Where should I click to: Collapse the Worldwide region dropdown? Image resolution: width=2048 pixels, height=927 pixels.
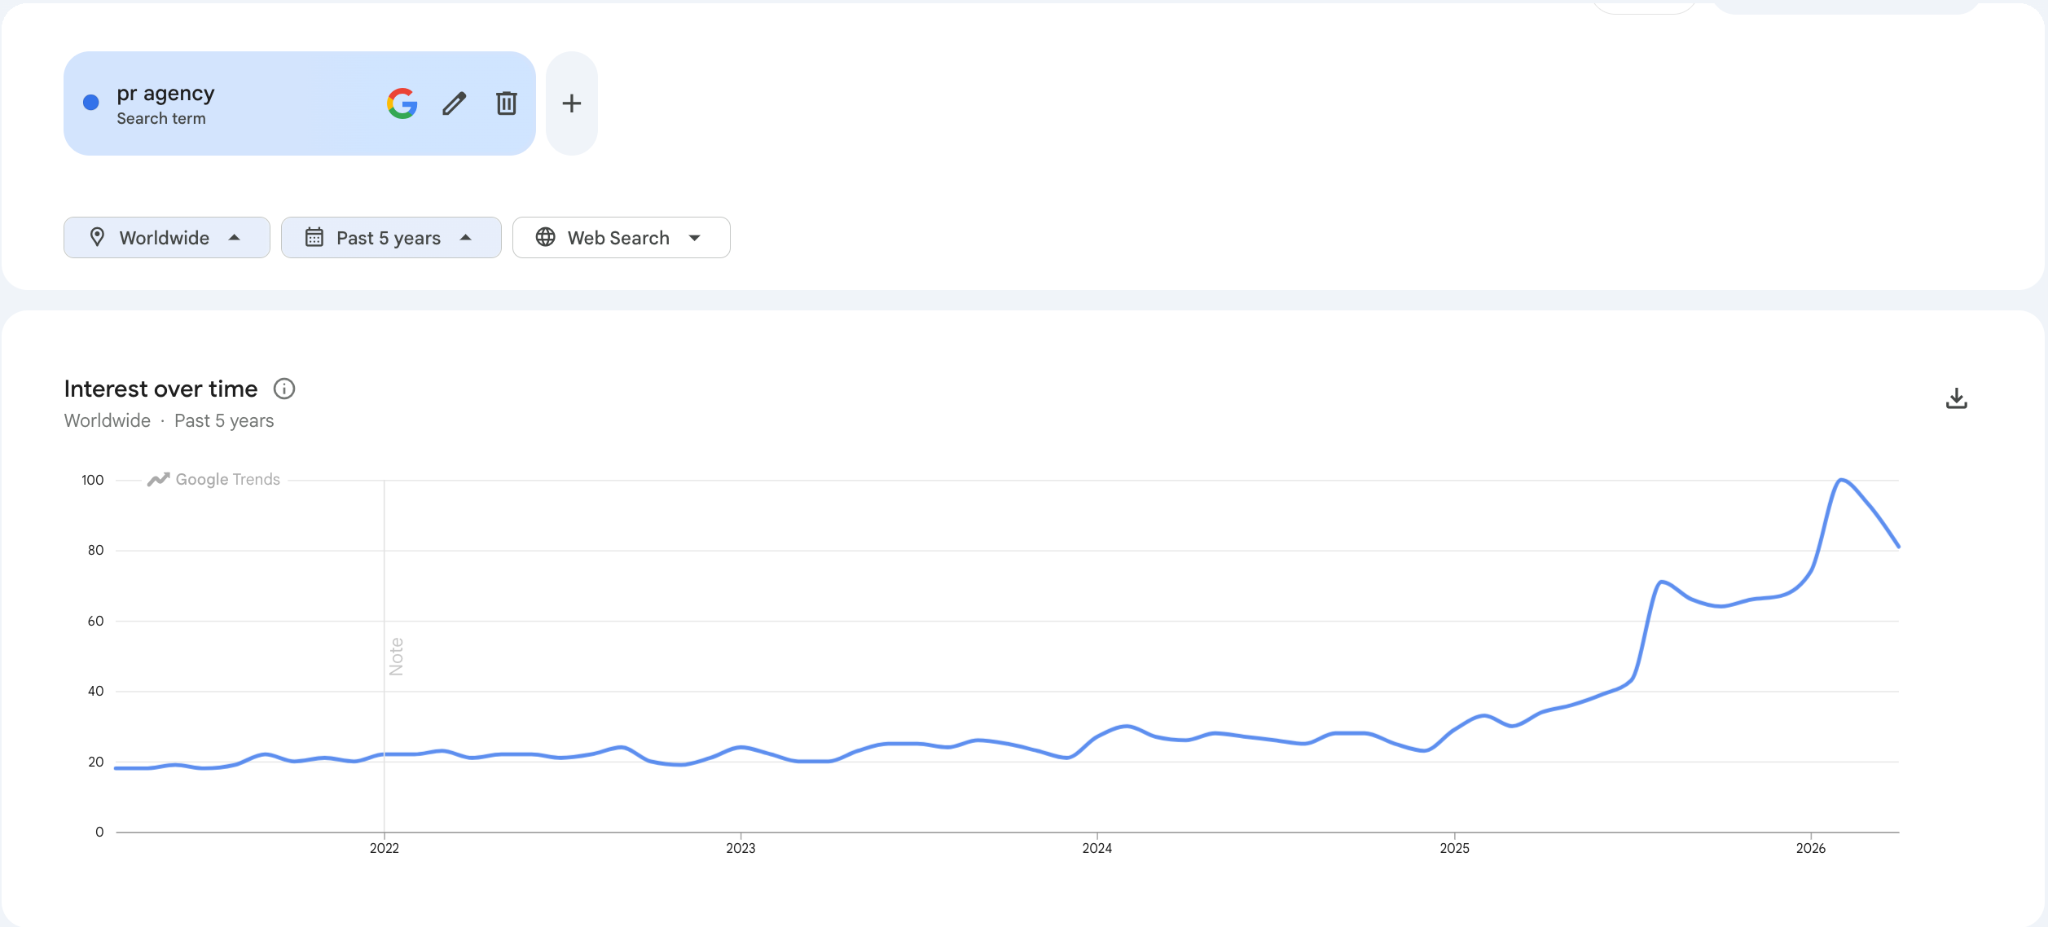pos(235,238)
